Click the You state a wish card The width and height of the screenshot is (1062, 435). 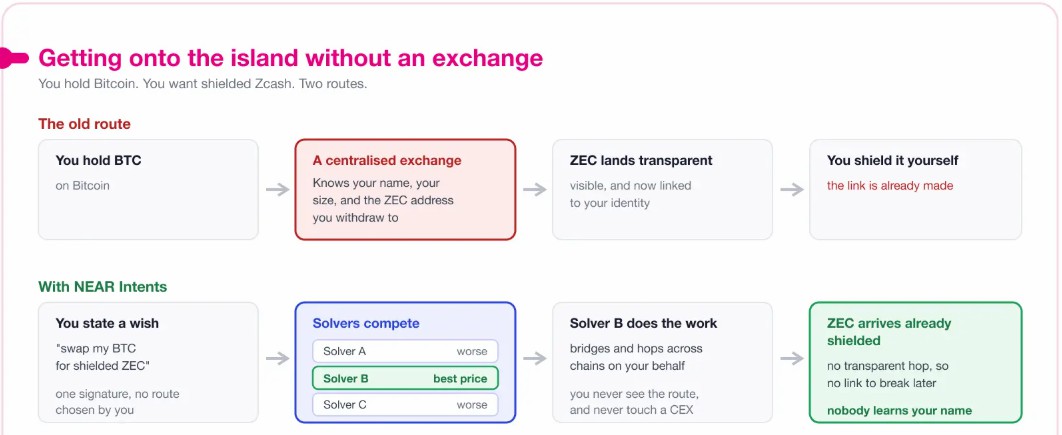click(x=148, y=362)
